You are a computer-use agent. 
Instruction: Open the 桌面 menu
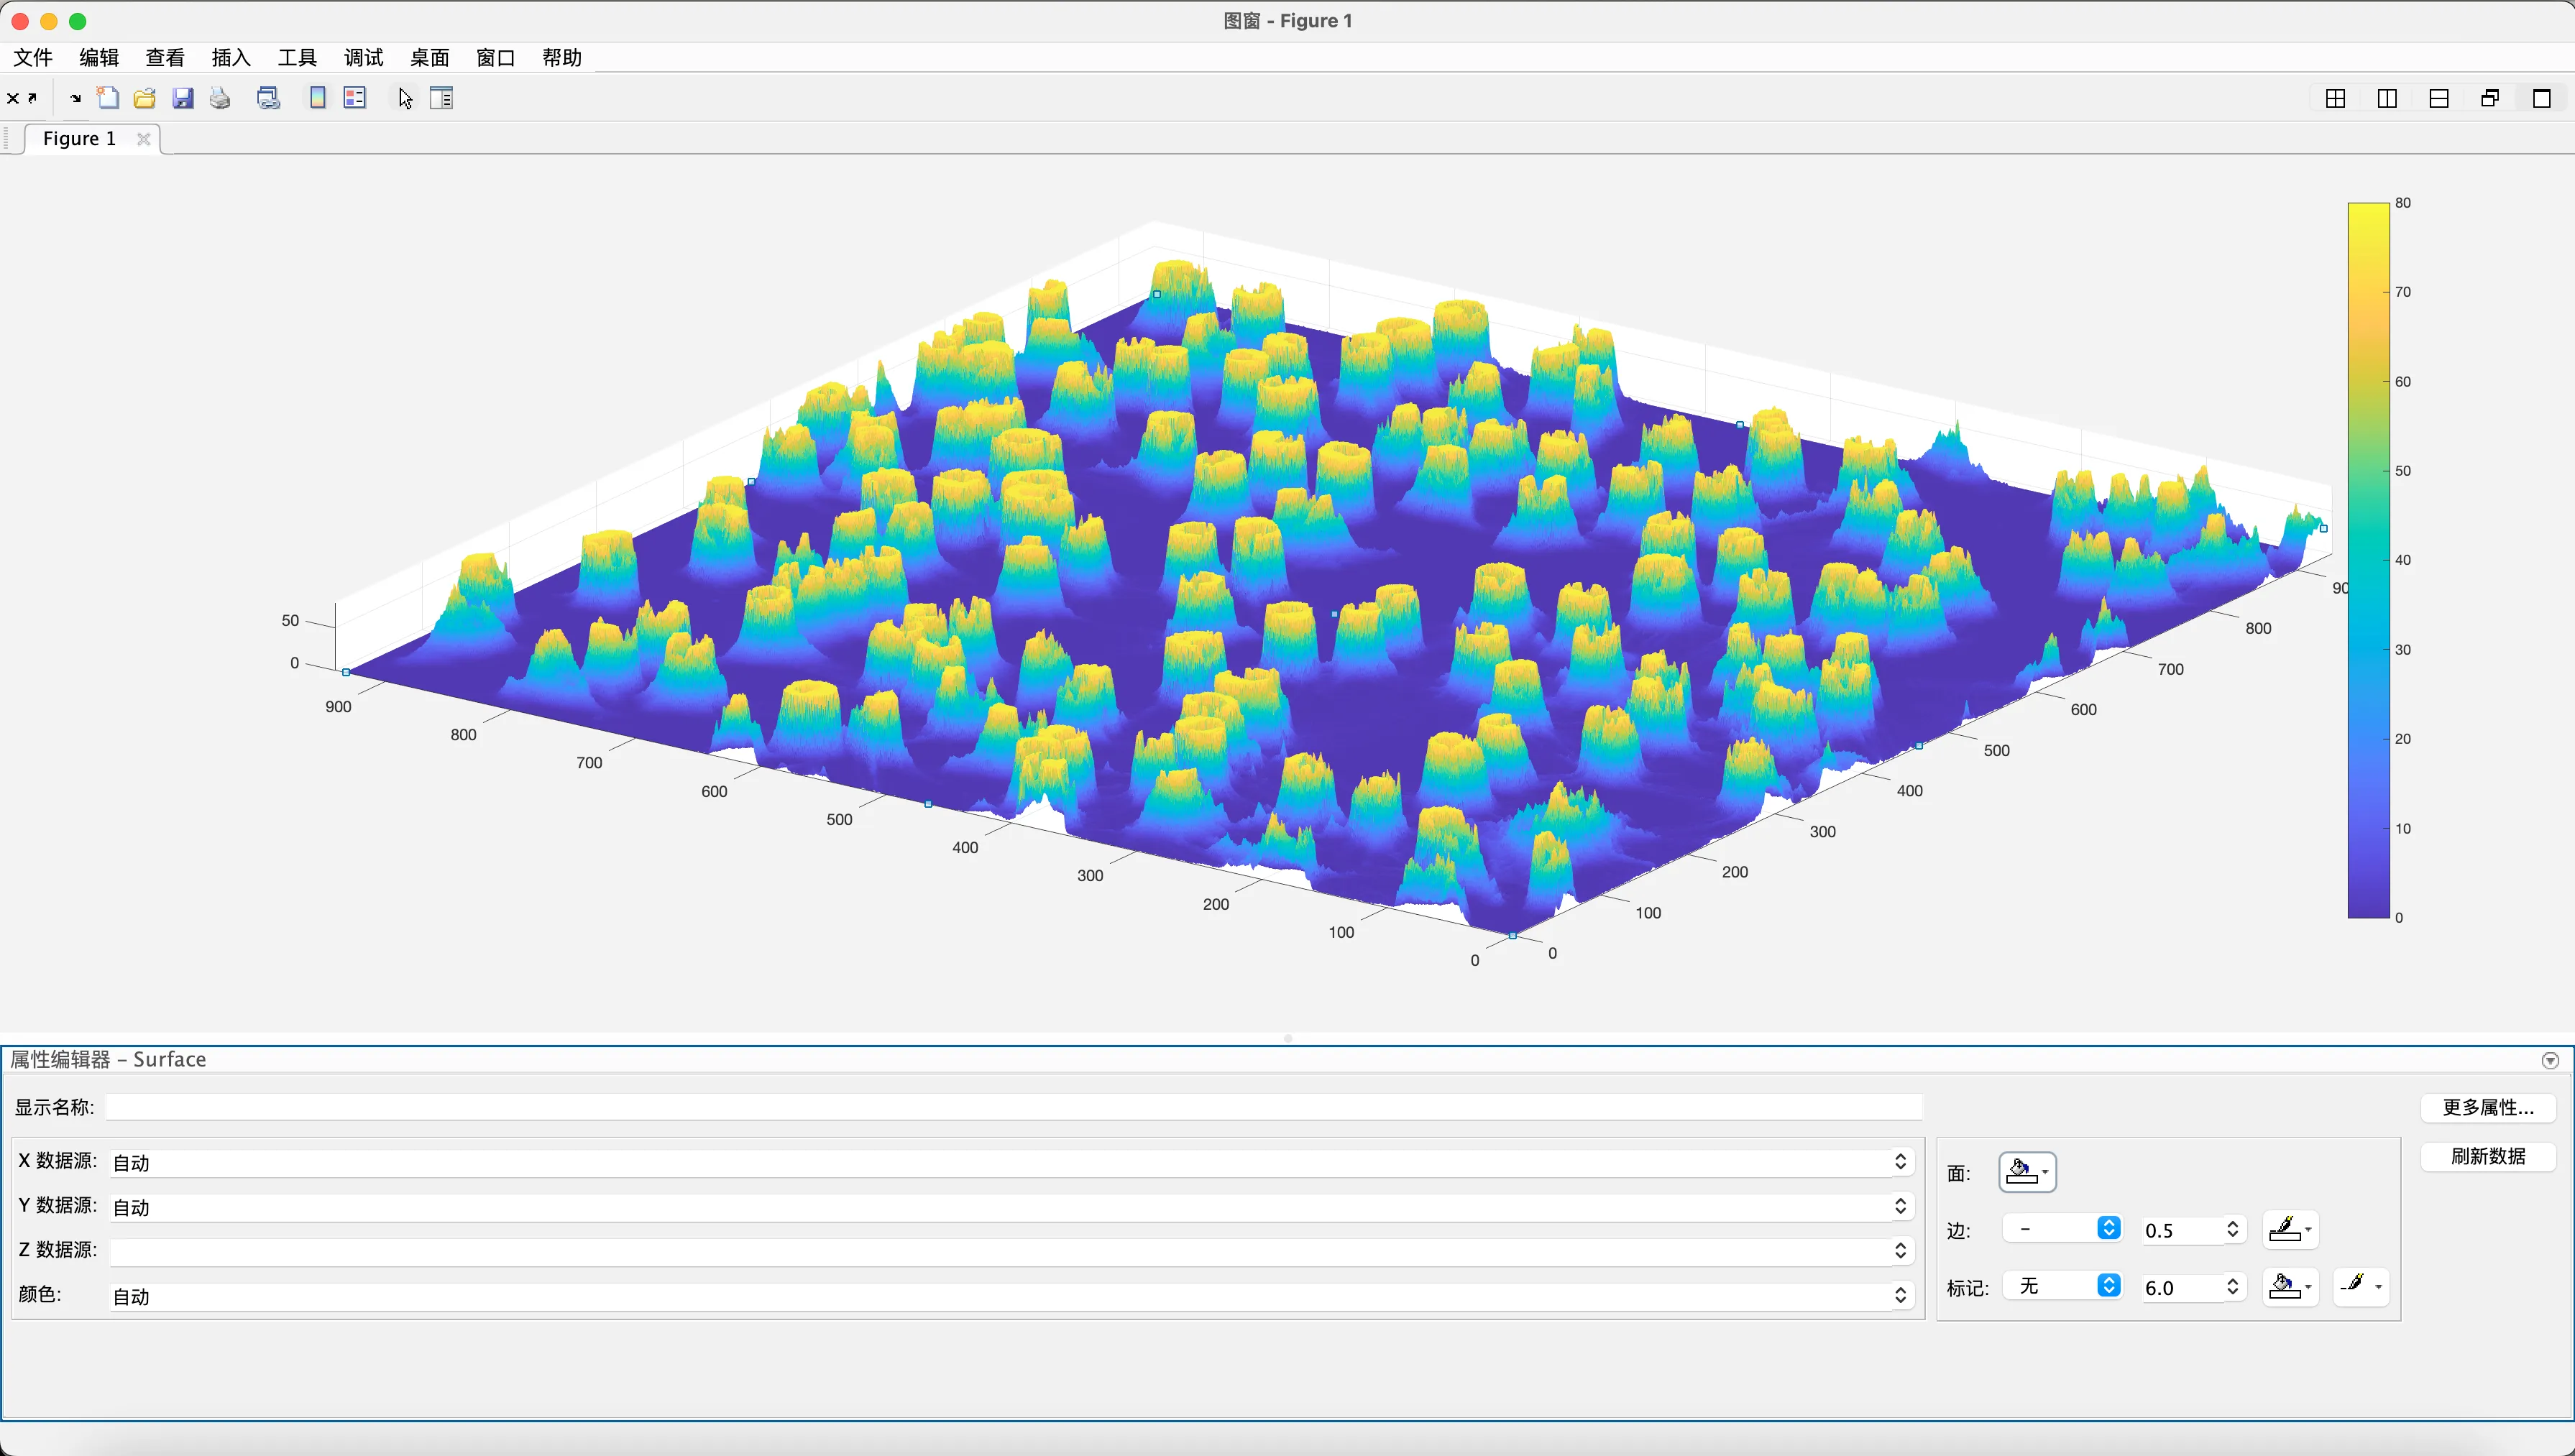click(x=430, y=57)
